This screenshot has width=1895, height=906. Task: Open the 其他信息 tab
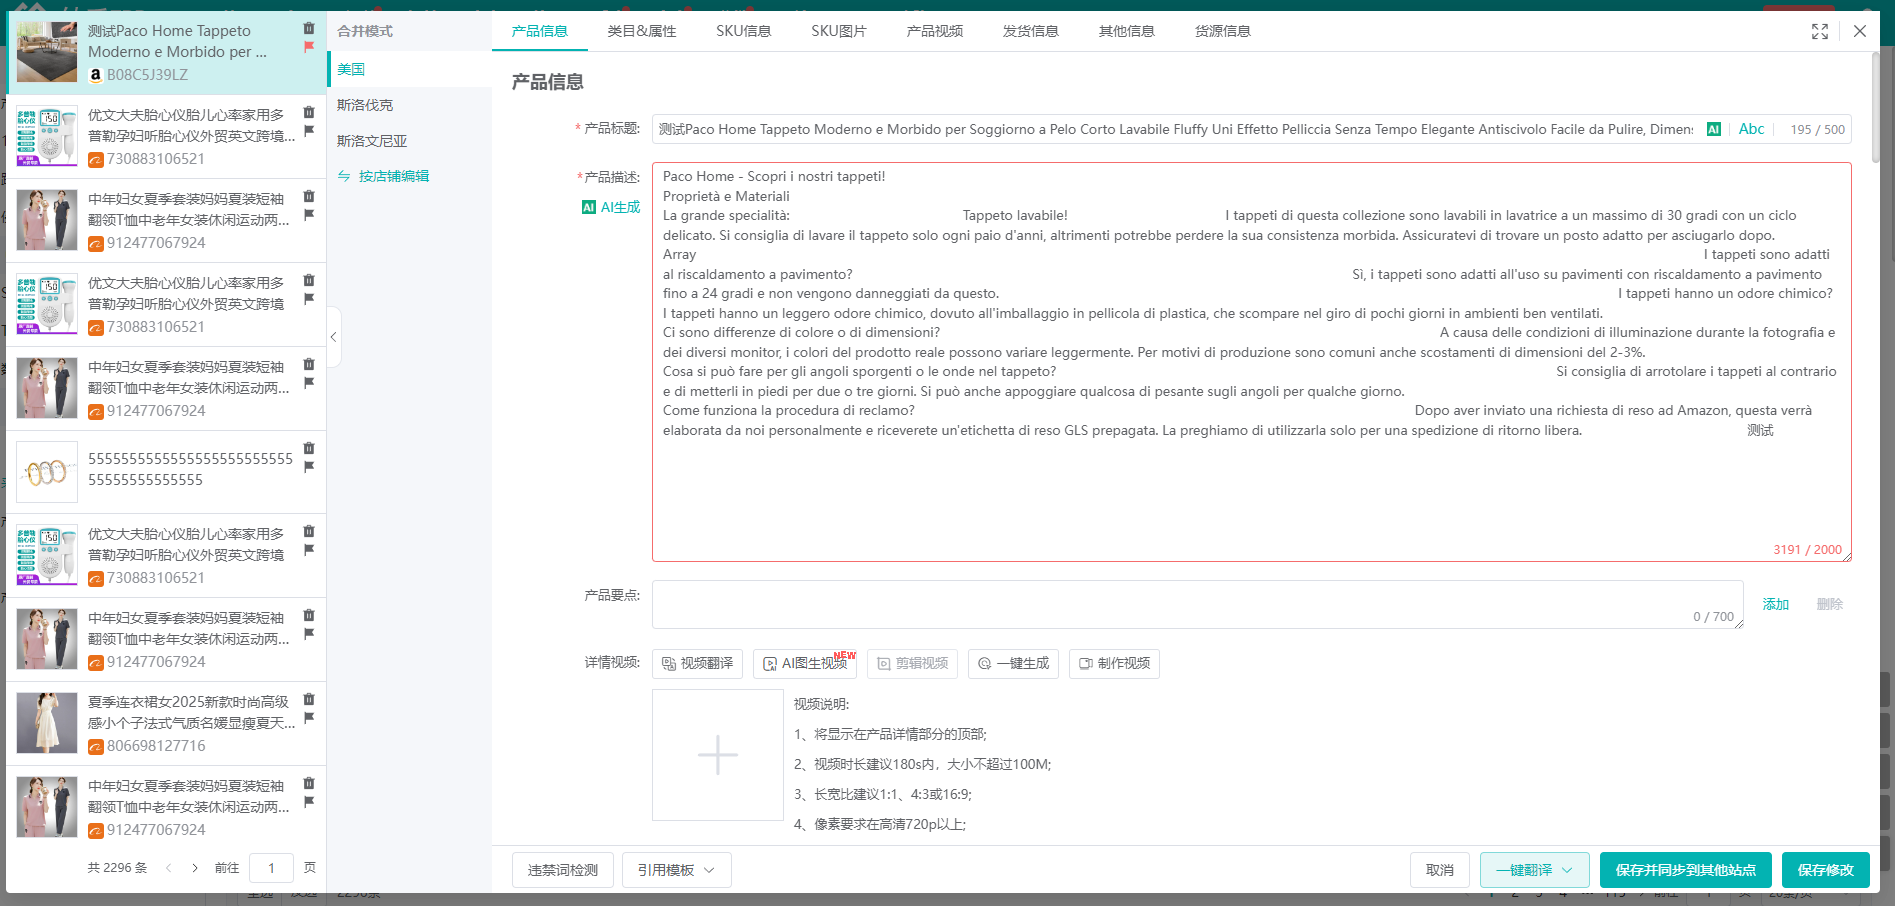coord(1127,31)
